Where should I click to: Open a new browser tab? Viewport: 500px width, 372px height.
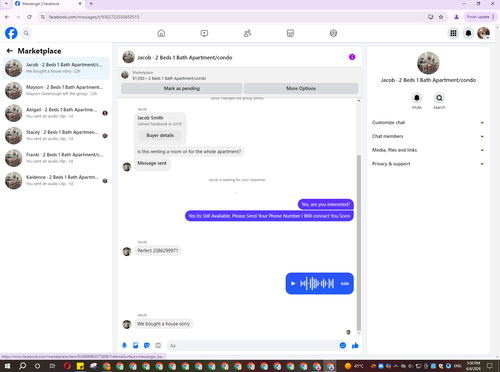pos(91,4)
